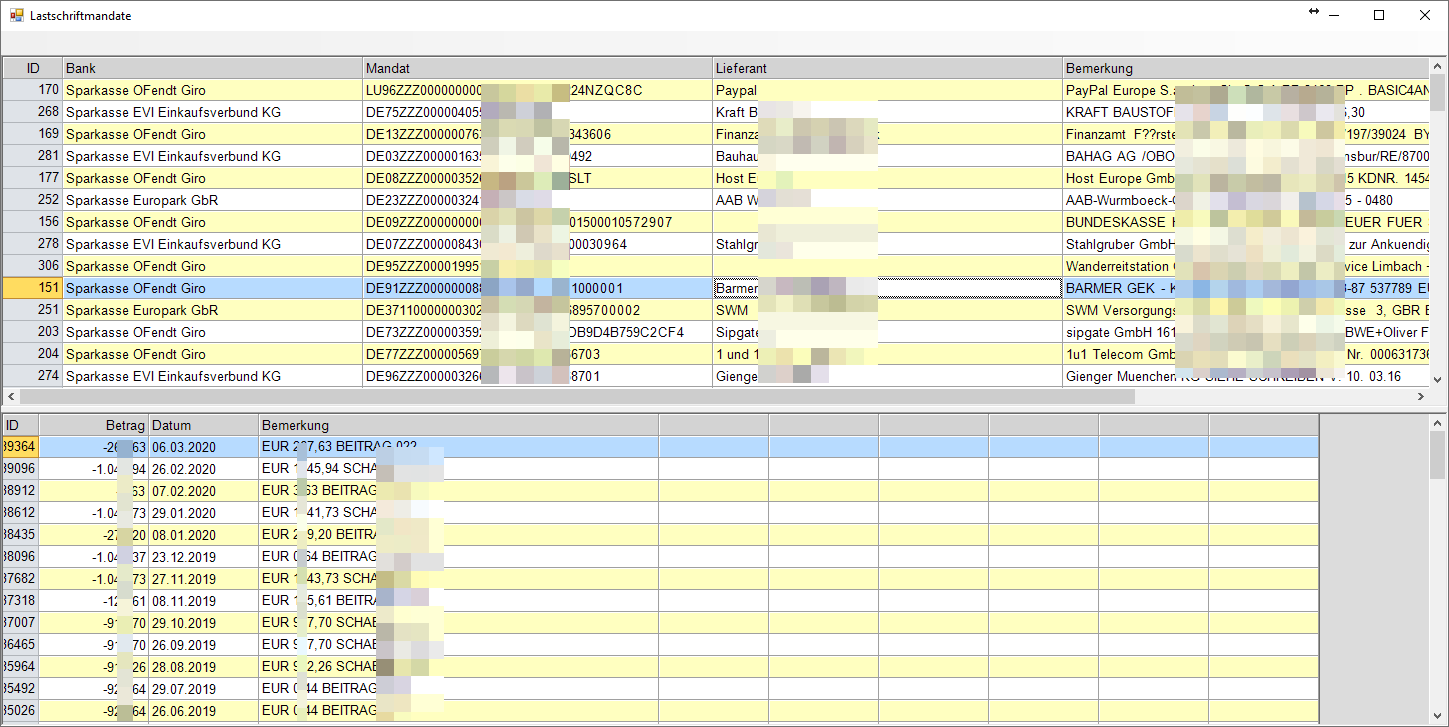Click left arrow of horizontal scrollbar
1449x727 pixels.
coord(10,396)
